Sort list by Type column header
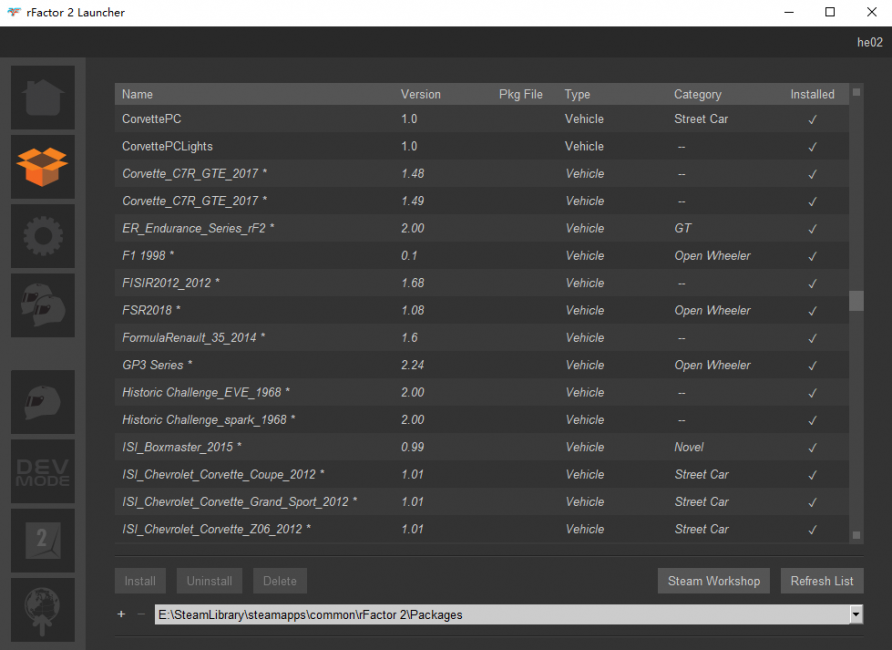The image size is (892, 650). [577, 94]
